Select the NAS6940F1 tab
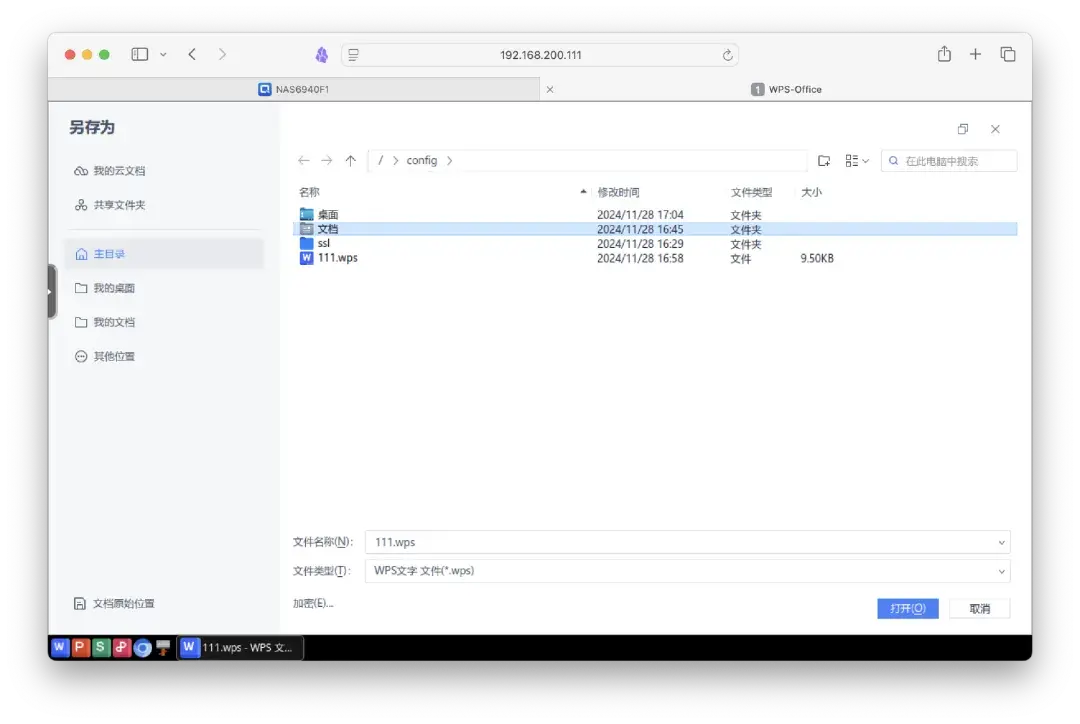This screenshot has height=724, width=1080. [300, 89]
